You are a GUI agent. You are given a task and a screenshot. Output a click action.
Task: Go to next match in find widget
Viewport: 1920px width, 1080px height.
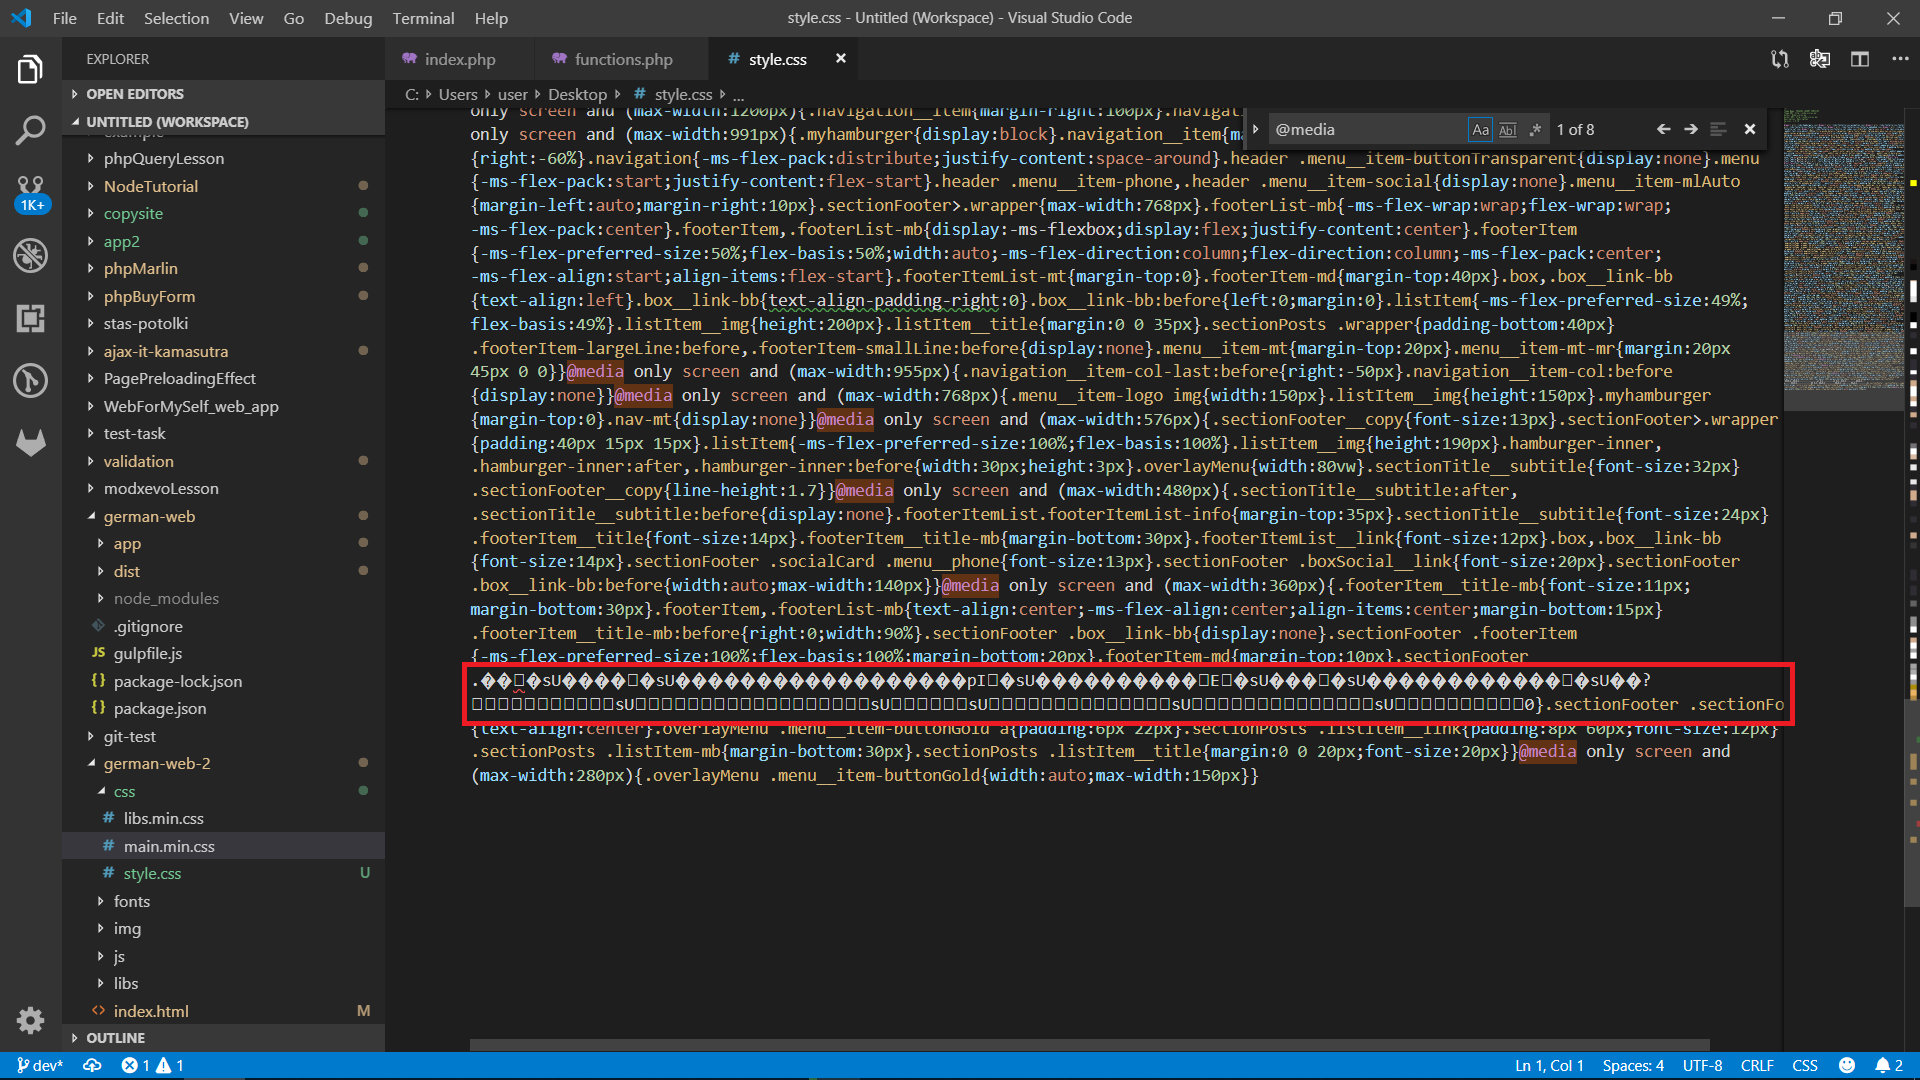pyautogui.click(x=1690, y=129)
